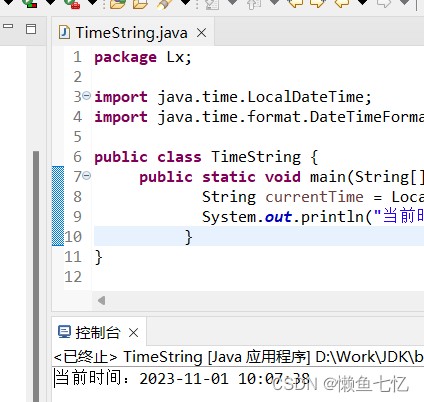Click the 'public static void main' line

(282, 177)
